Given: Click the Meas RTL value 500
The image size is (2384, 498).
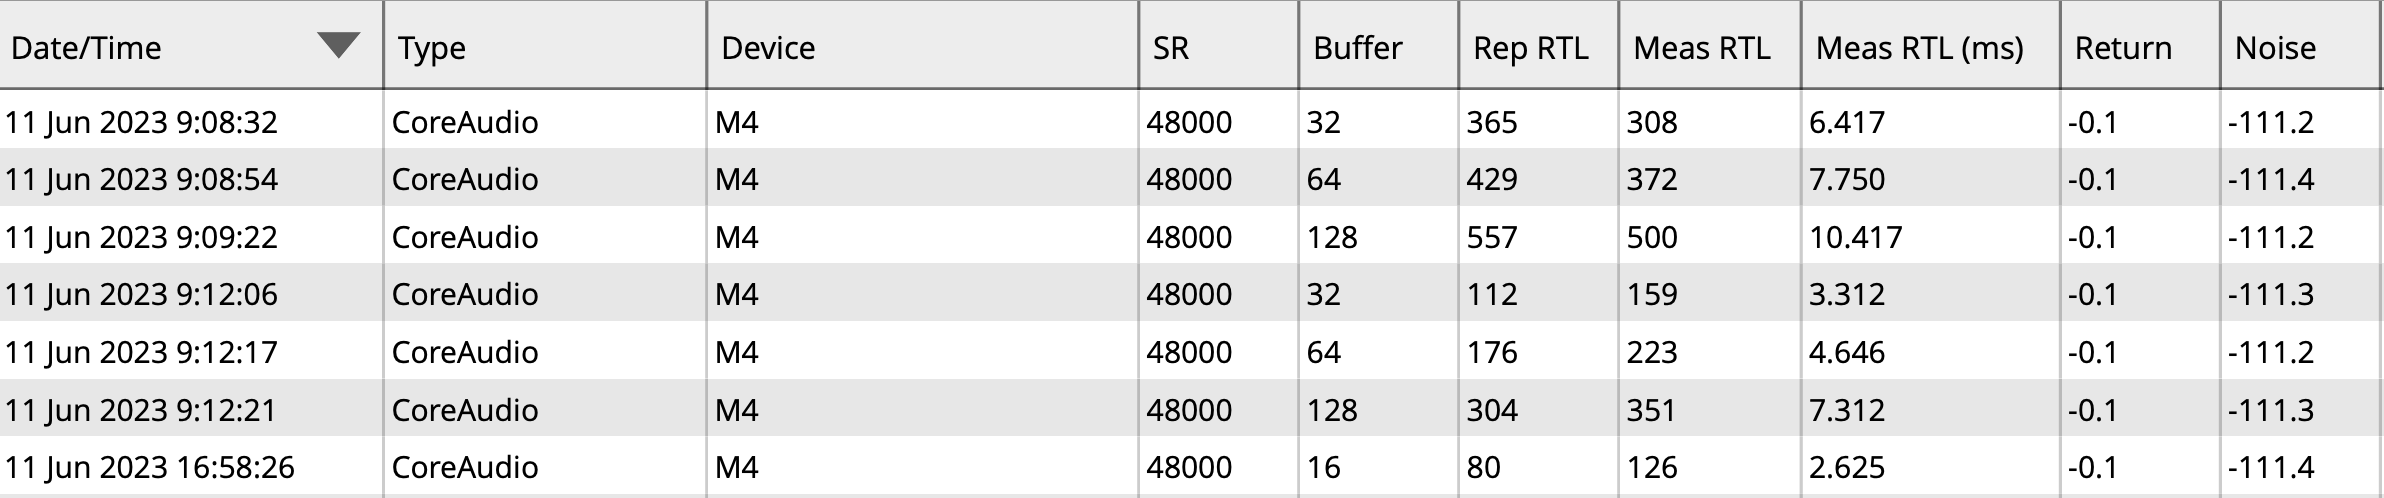Looking at the screenshot, I should tap(1651, 237).
